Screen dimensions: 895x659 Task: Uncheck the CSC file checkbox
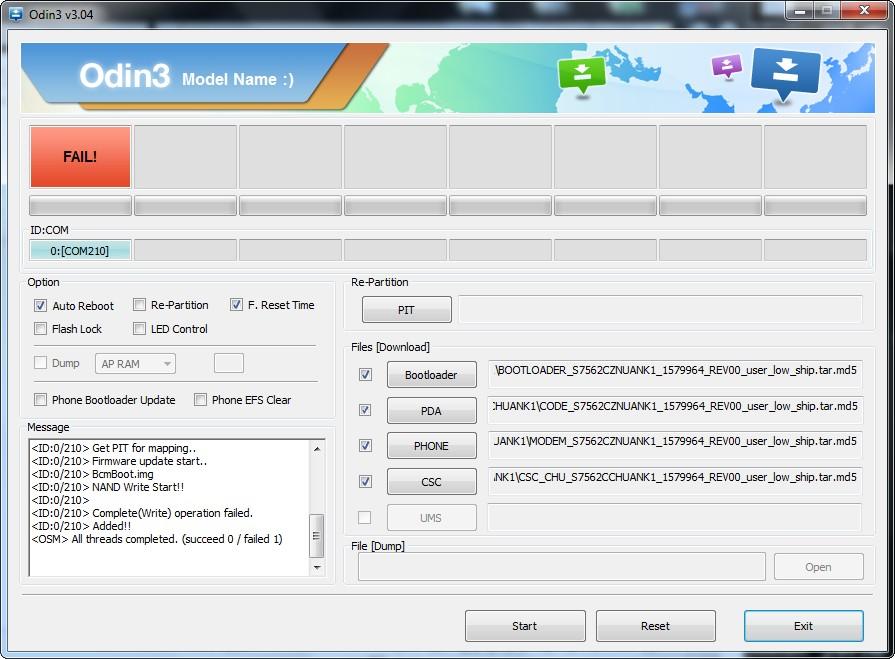tap(365, 482)
